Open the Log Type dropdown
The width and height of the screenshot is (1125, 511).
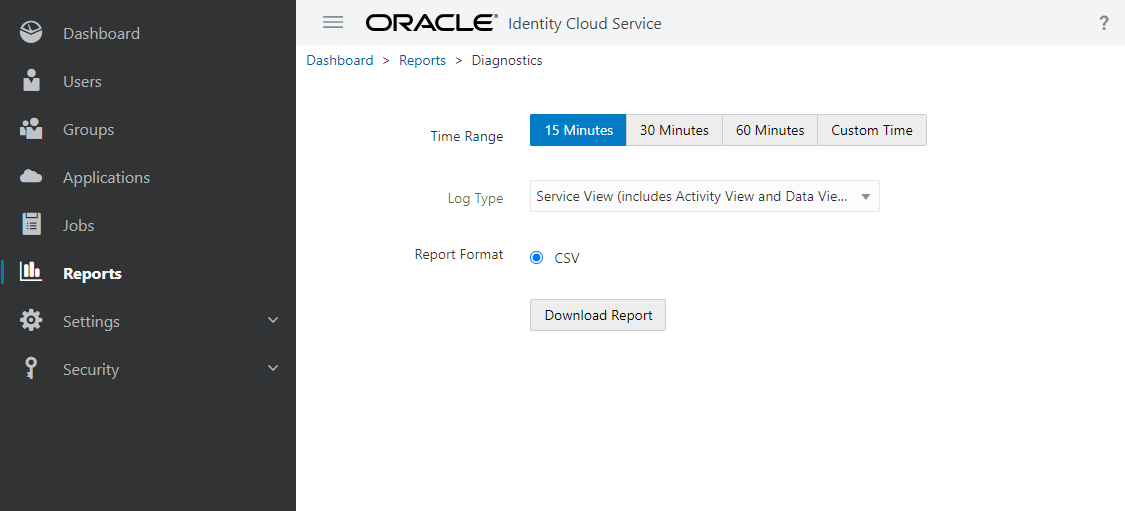click(x=704, y=197)
